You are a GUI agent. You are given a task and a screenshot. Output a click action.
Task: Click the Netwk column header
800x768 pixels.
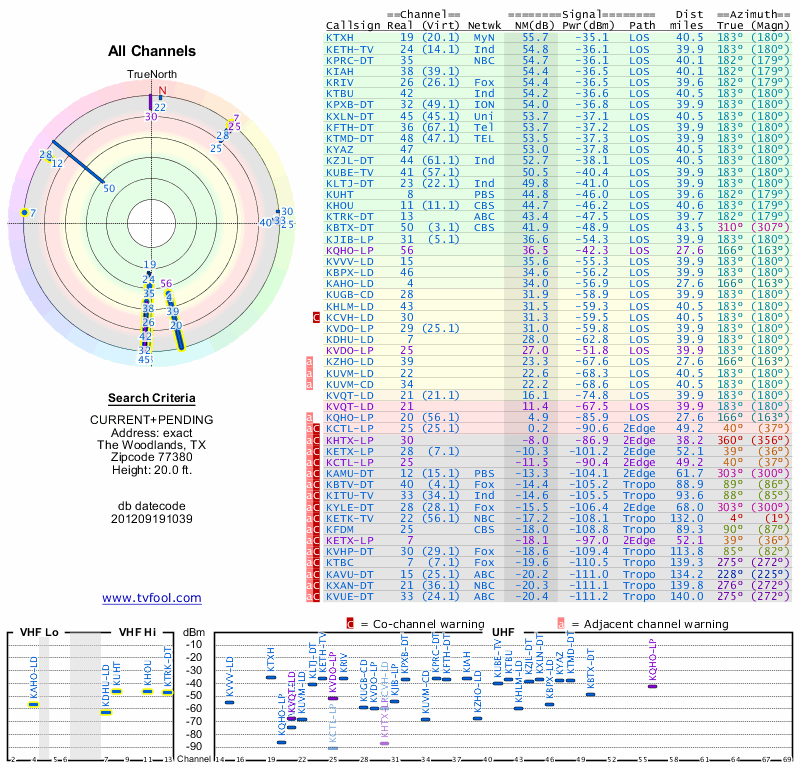point(484,24)
